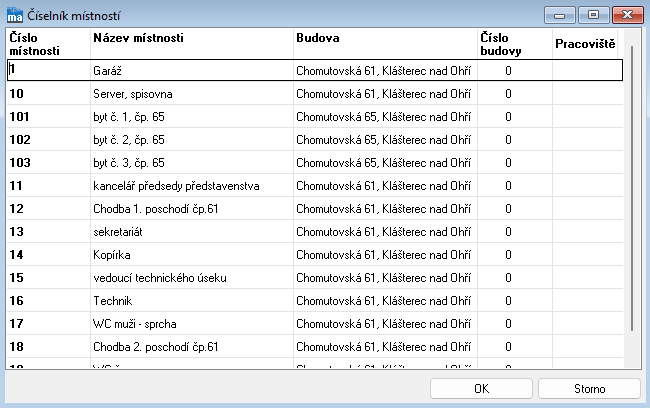Select the sekretariát row
This screenshot has width=650, height=408.
(x=315, y=231)
